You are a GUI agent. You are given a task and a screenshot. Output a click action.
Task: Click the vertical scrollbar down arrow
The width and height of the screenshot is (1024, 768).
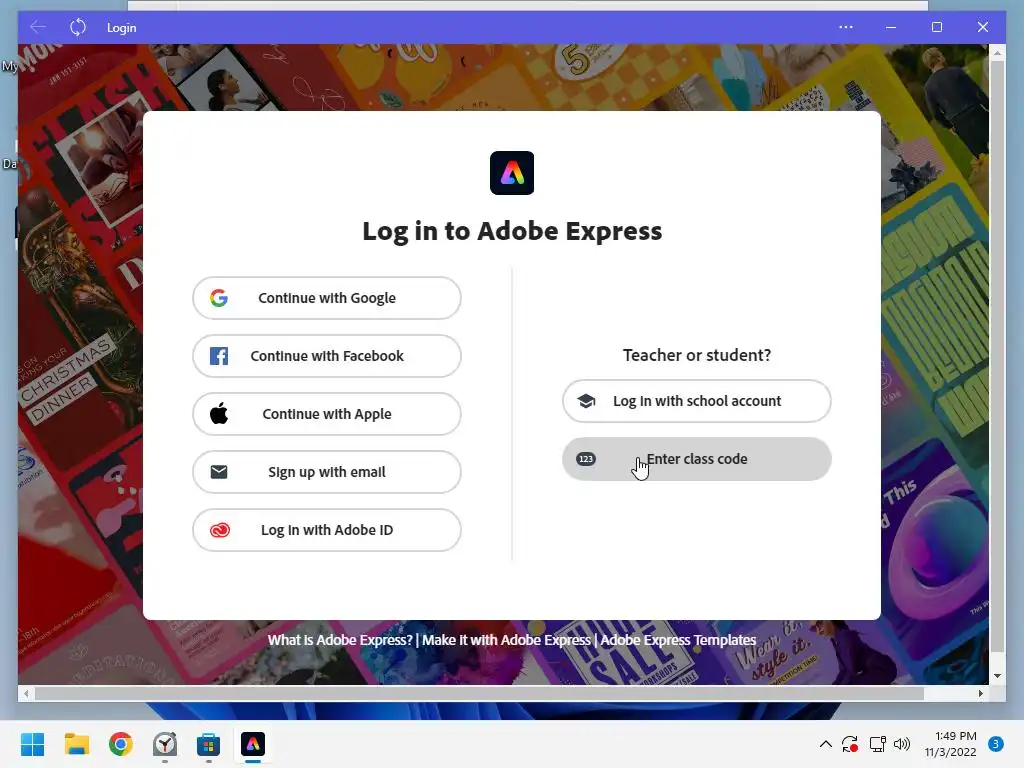coord(997,676)
